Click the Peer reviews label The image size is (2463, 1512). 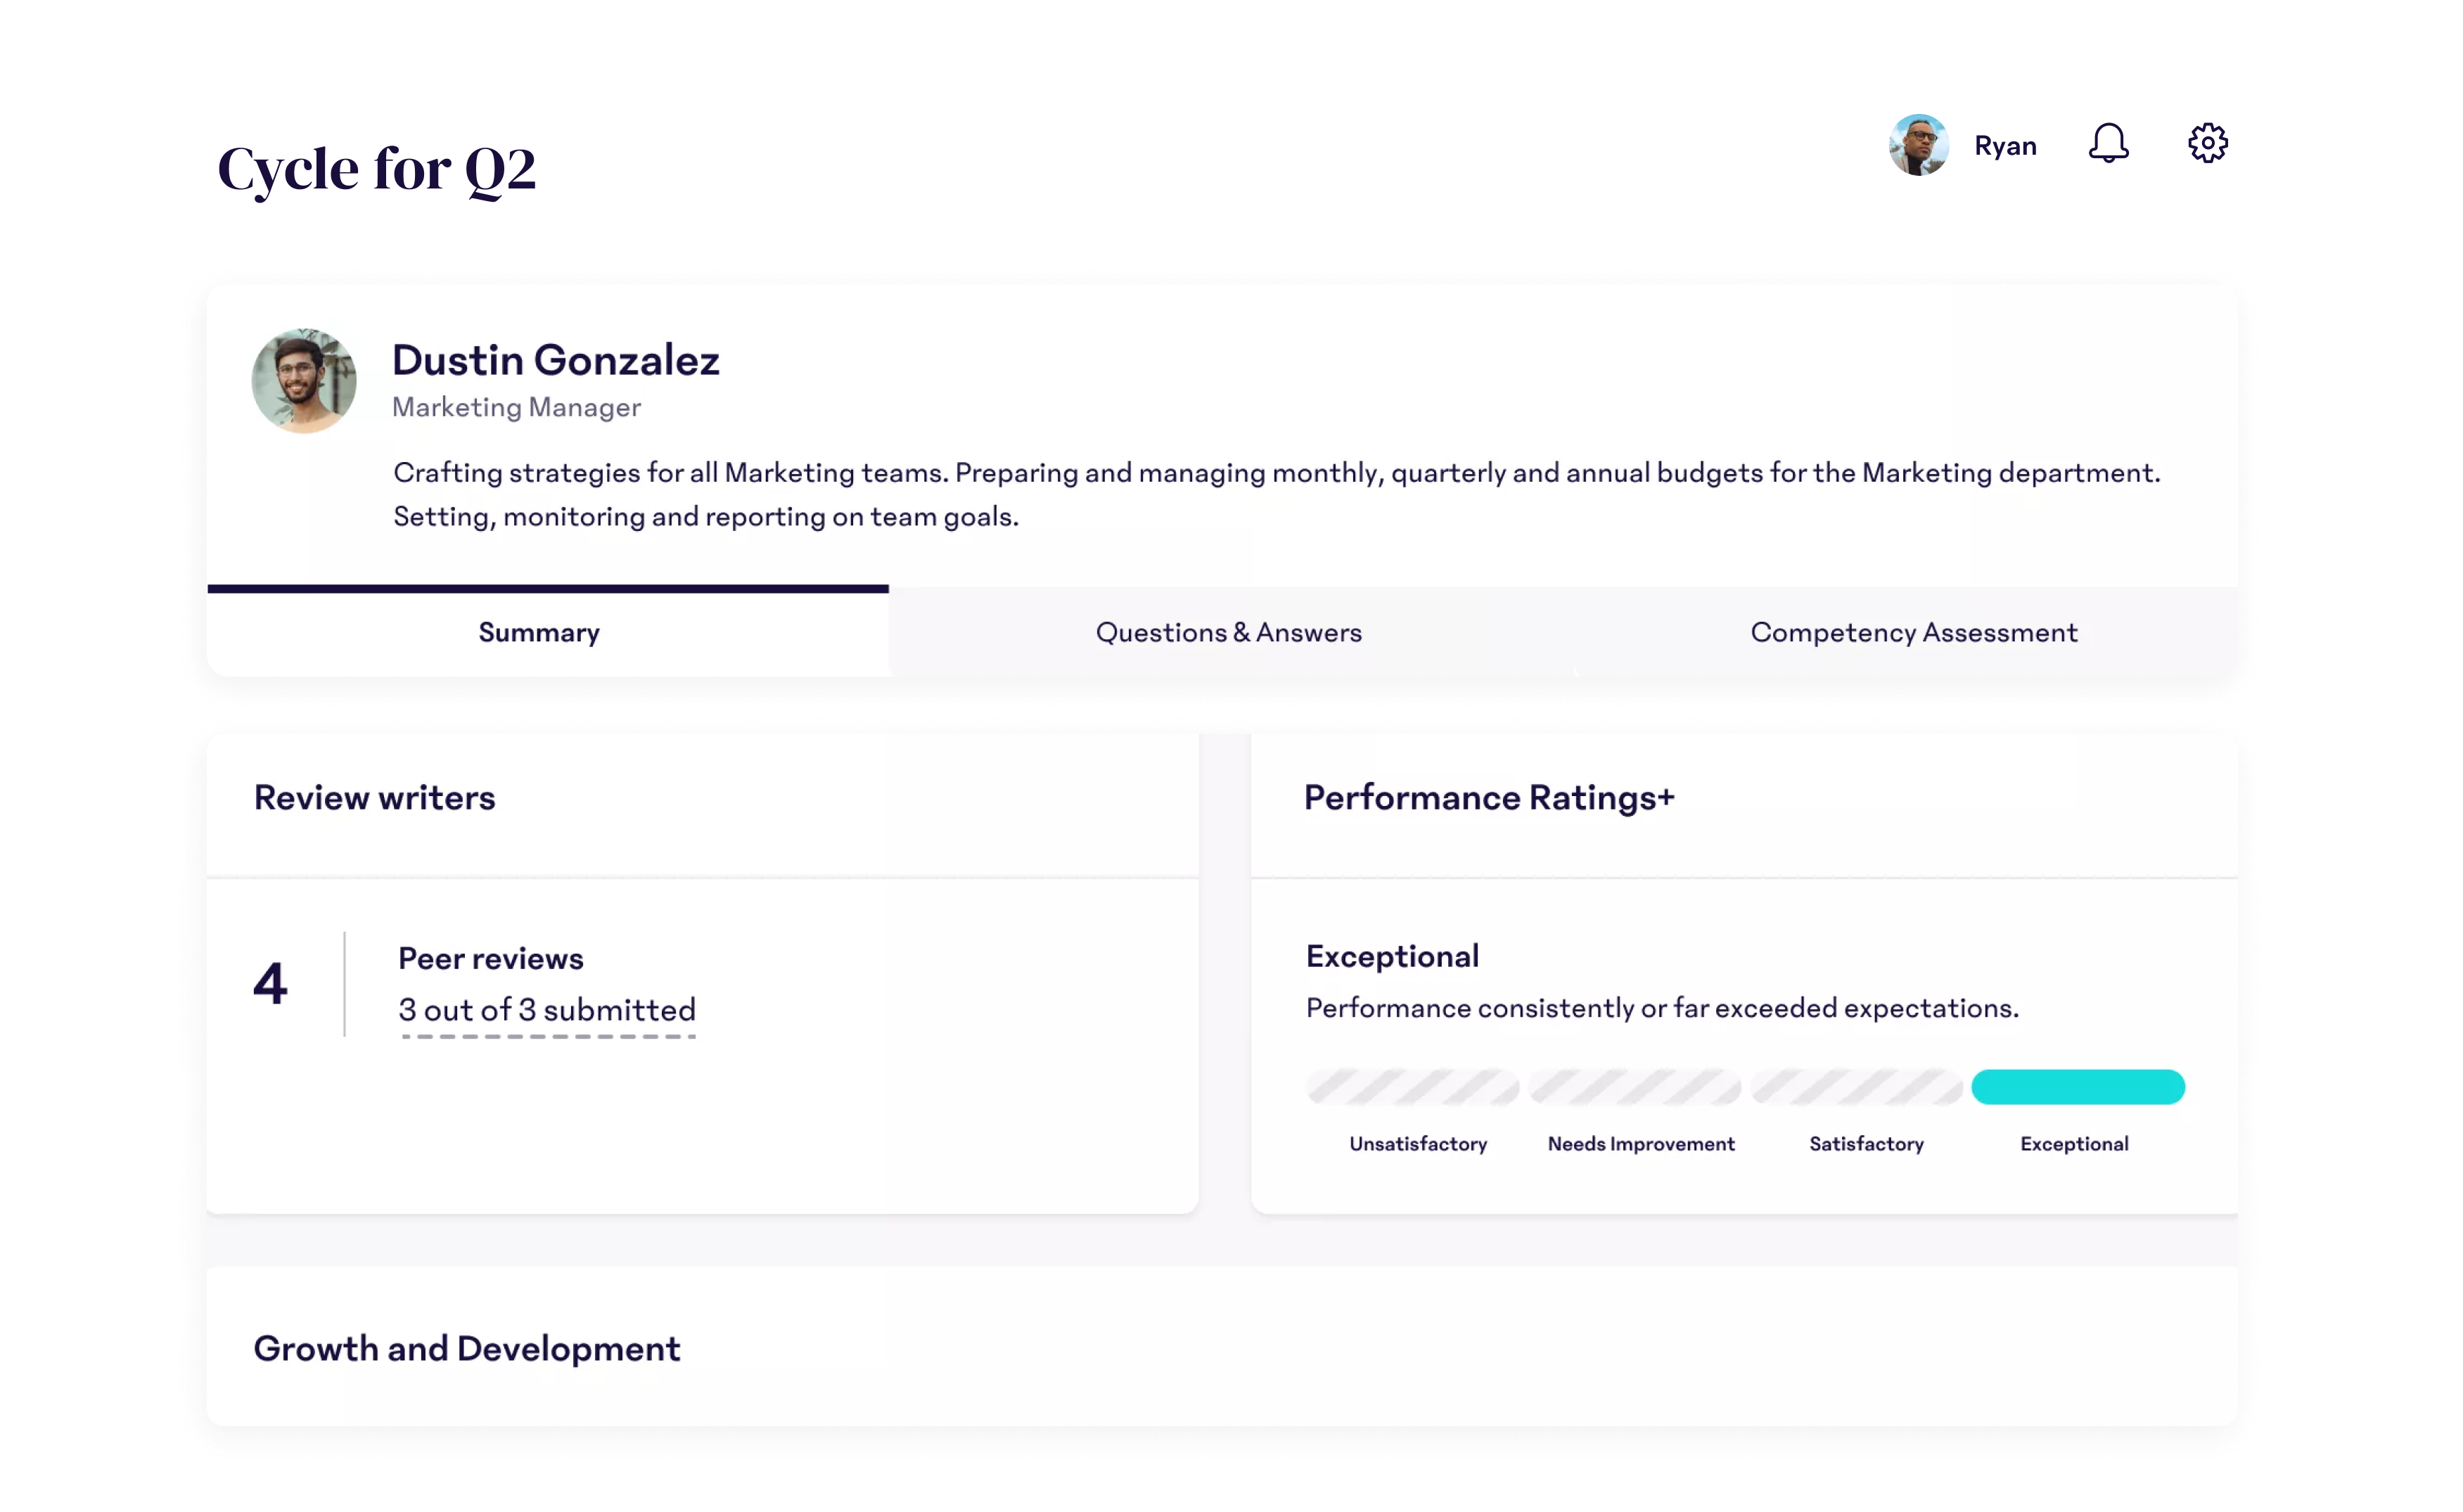click(490, 958)
